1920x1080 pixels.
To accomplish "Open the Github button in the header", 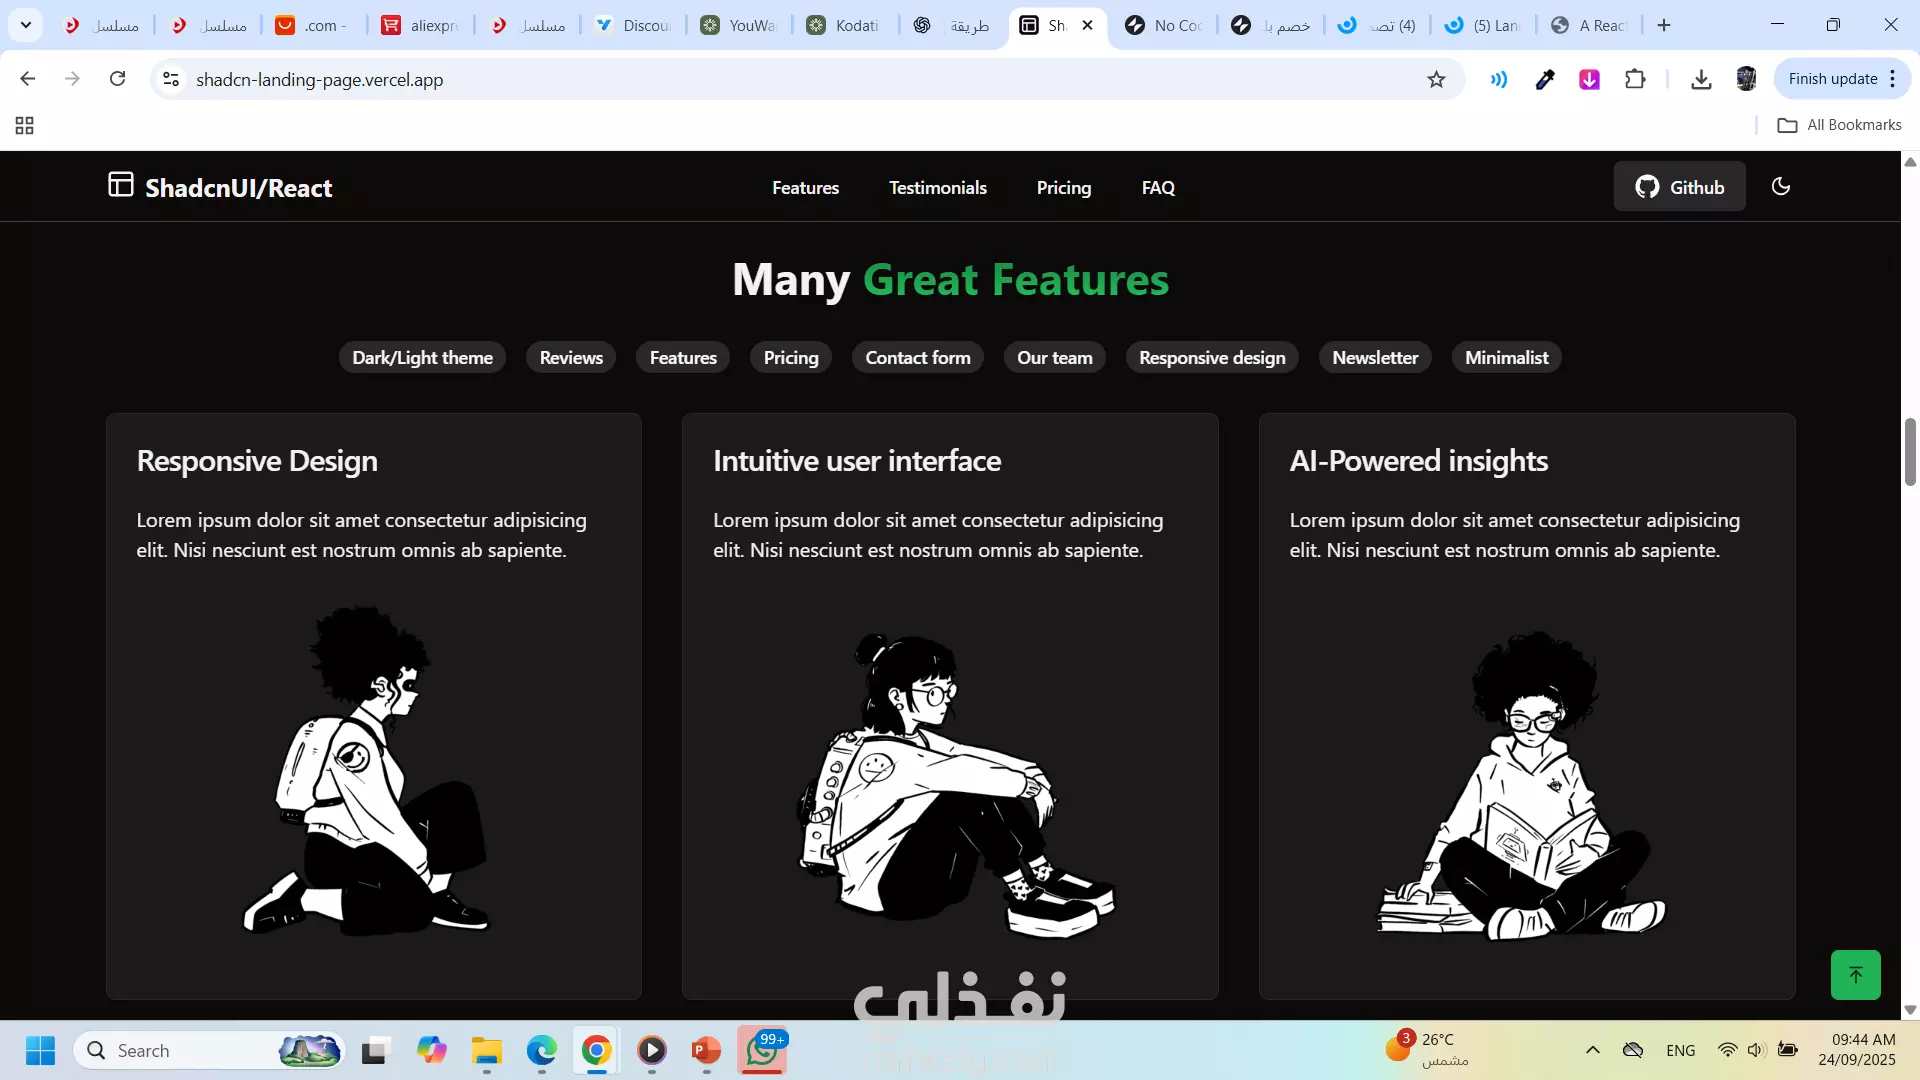I will pyautogui.click(x=1679, y=187).
